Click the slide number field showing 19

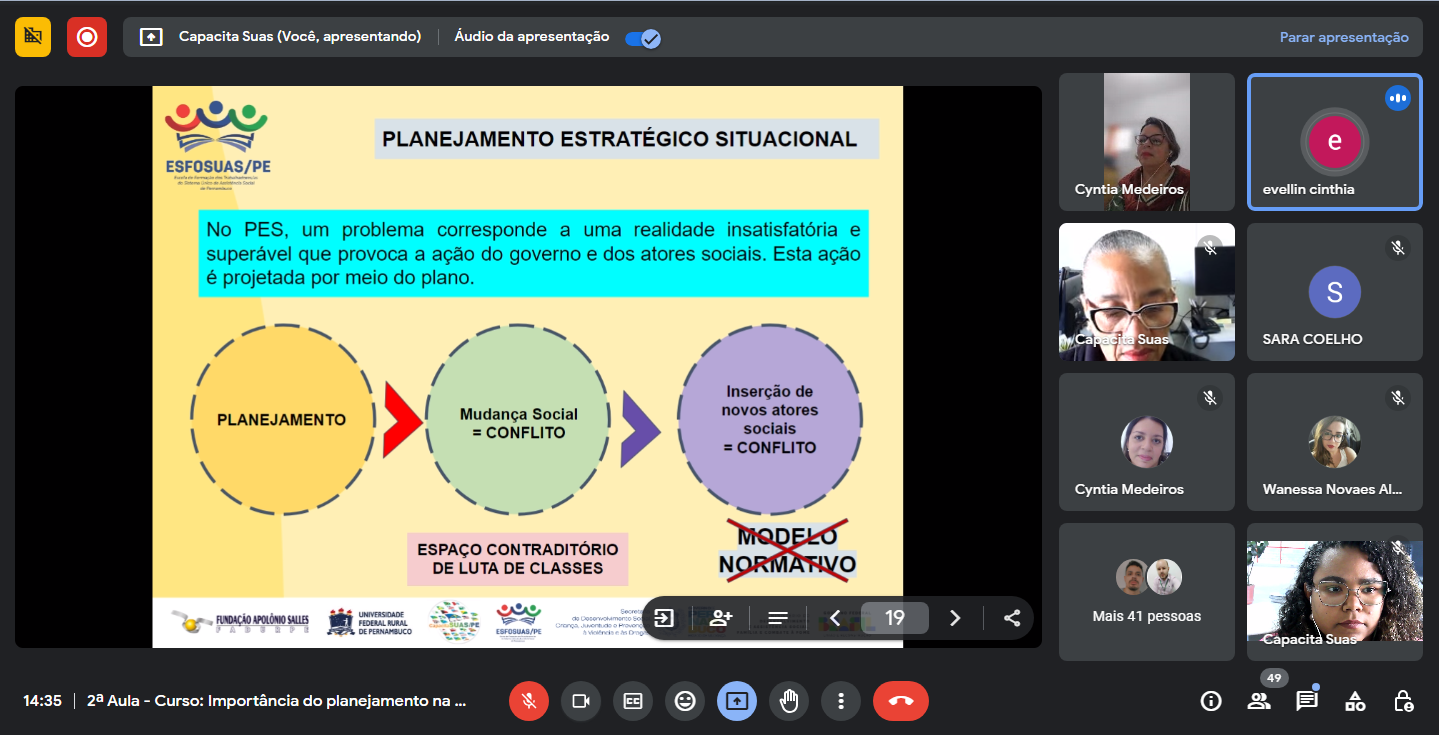(895, 618)
